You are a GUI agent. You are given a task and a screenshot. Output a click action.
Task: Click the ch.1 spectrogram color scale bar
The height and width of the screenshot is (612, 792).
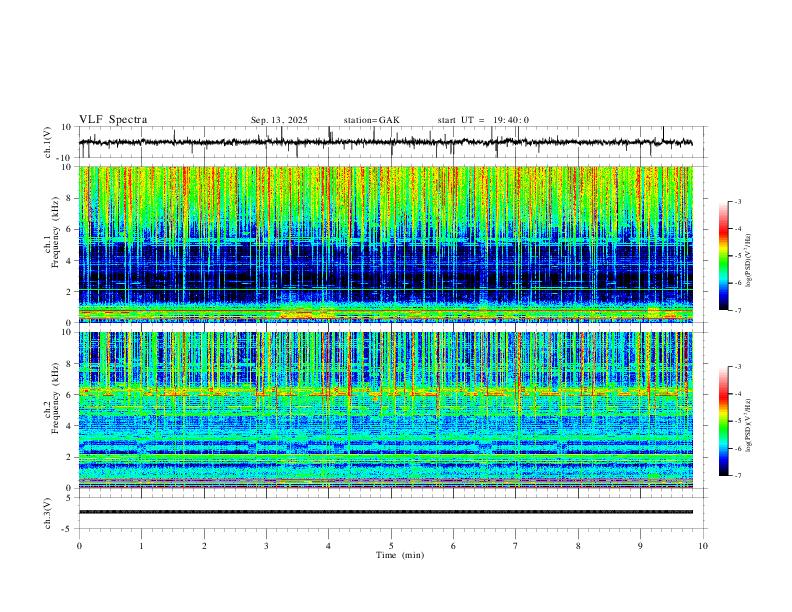pyautogui.click(x=723, y=256)
